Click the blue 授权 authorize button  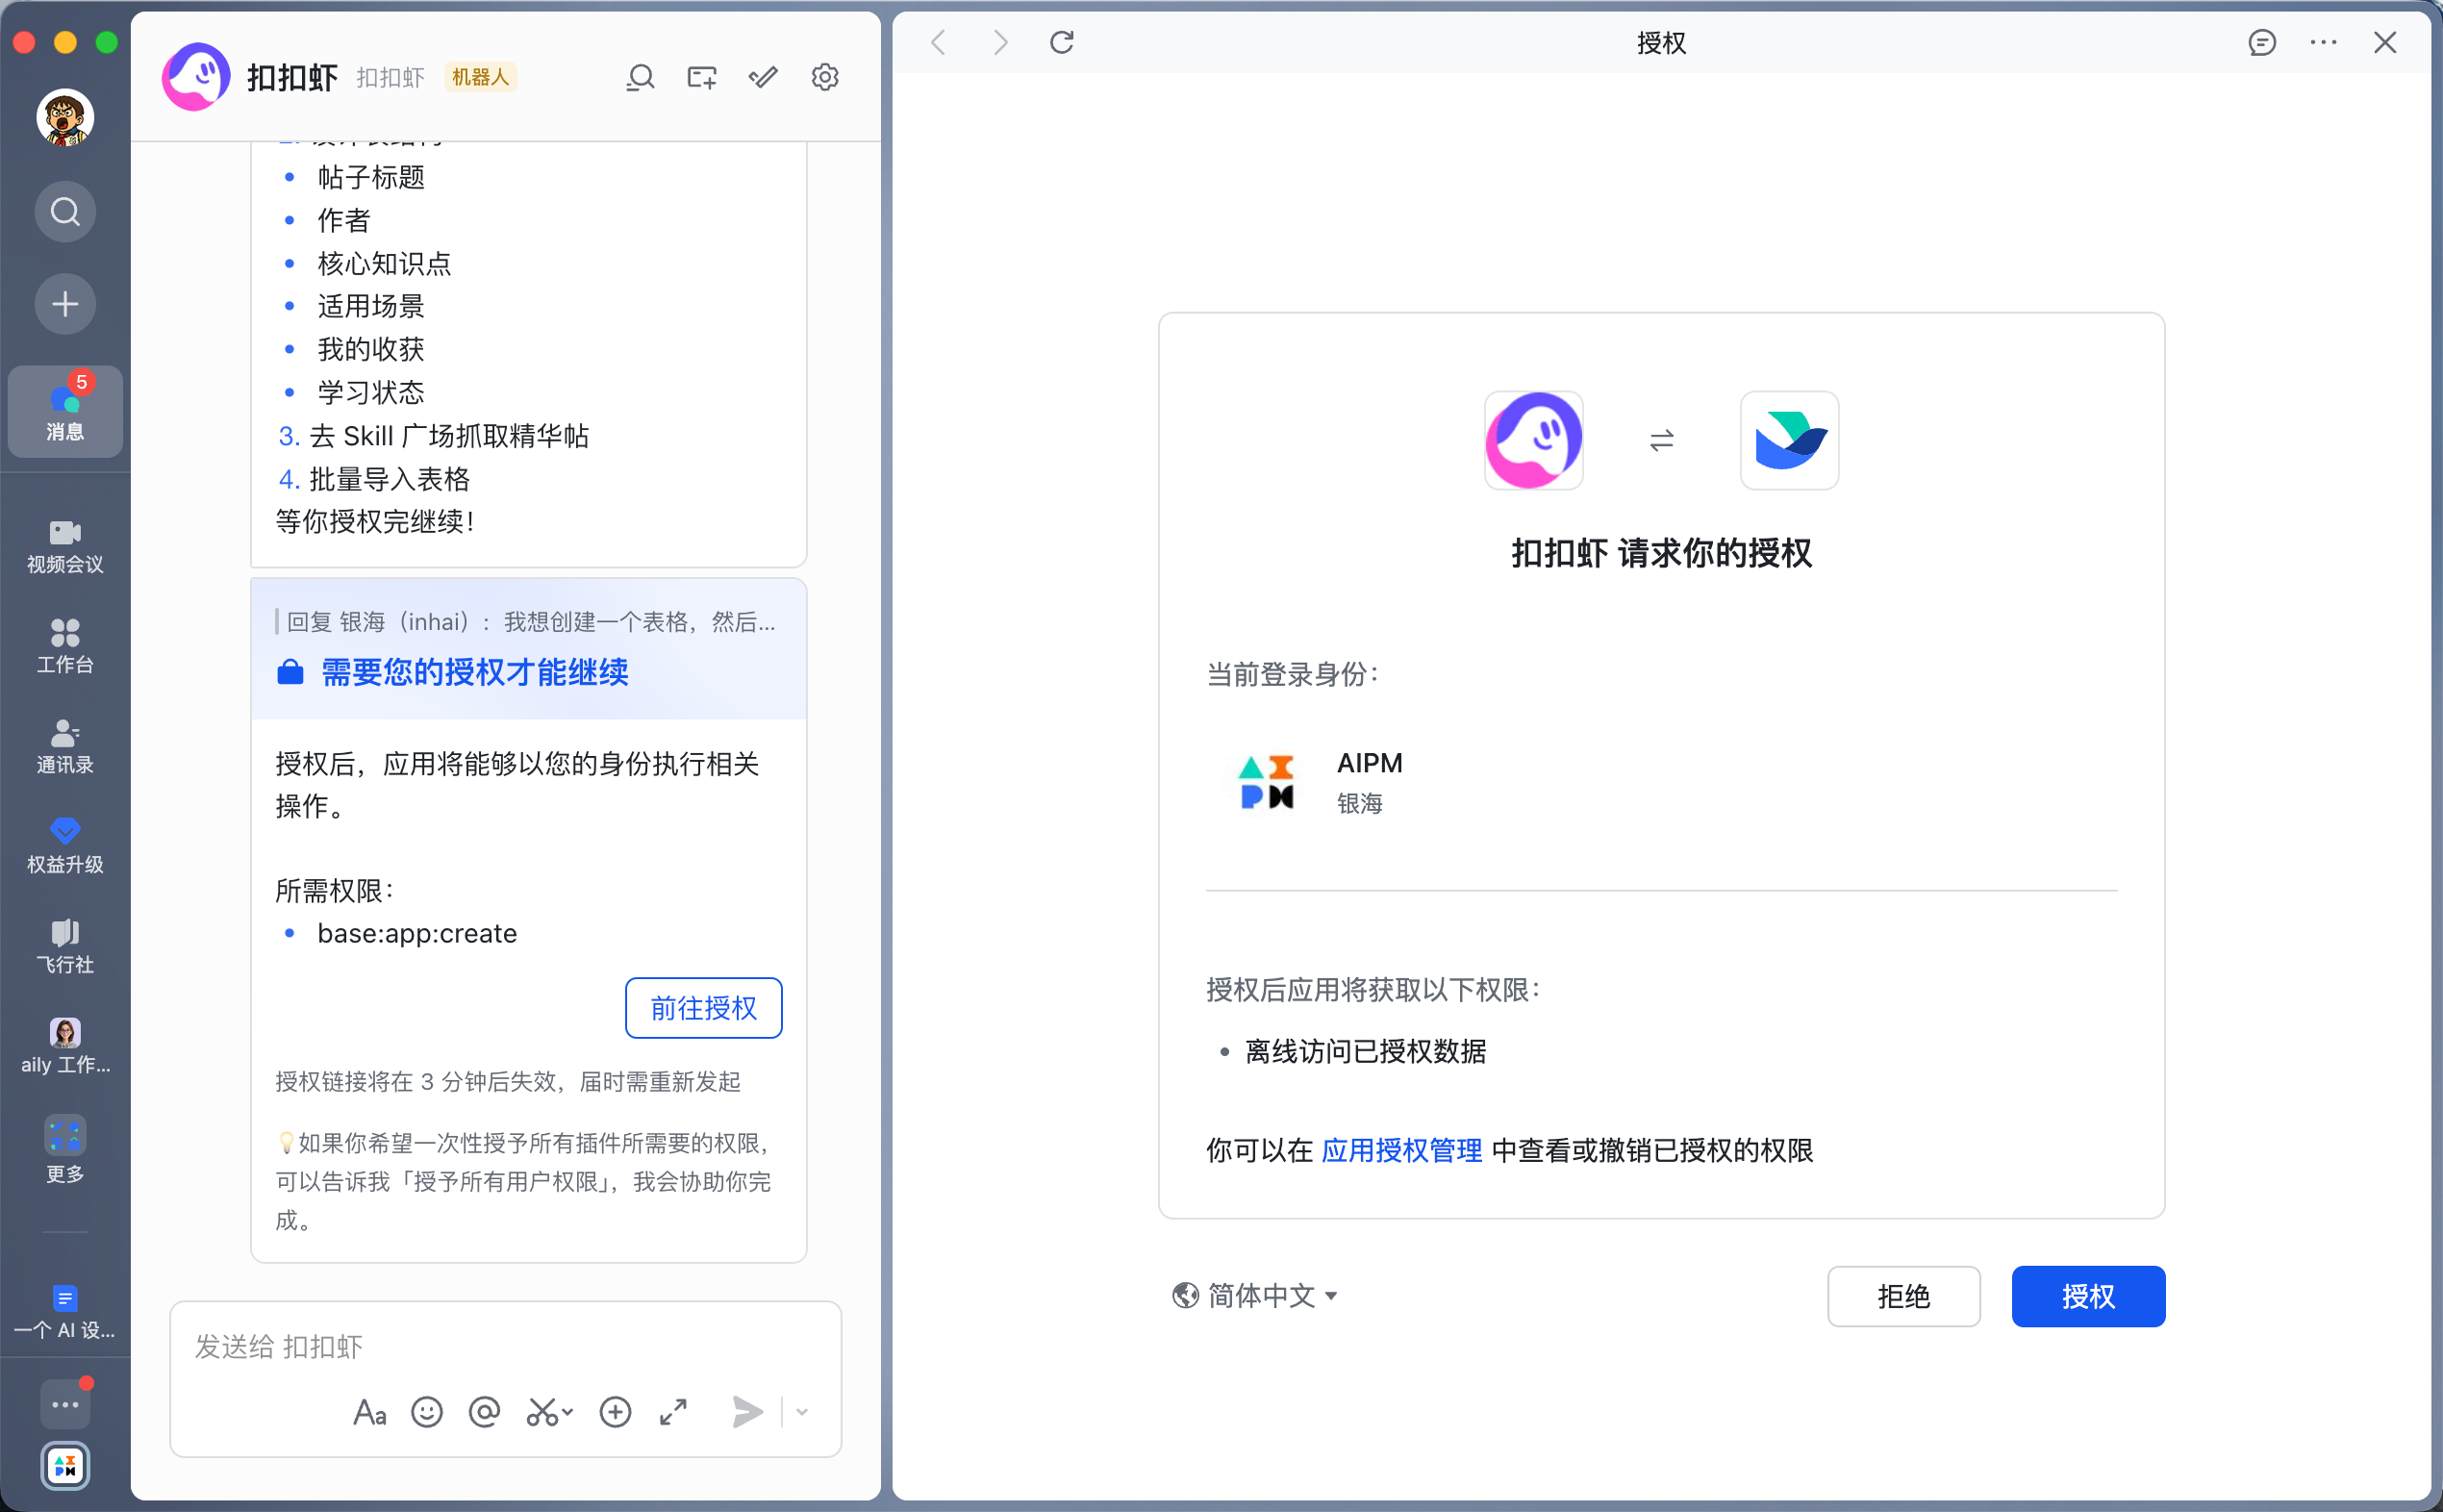pyautogui.click(x=2088, y=1296)
